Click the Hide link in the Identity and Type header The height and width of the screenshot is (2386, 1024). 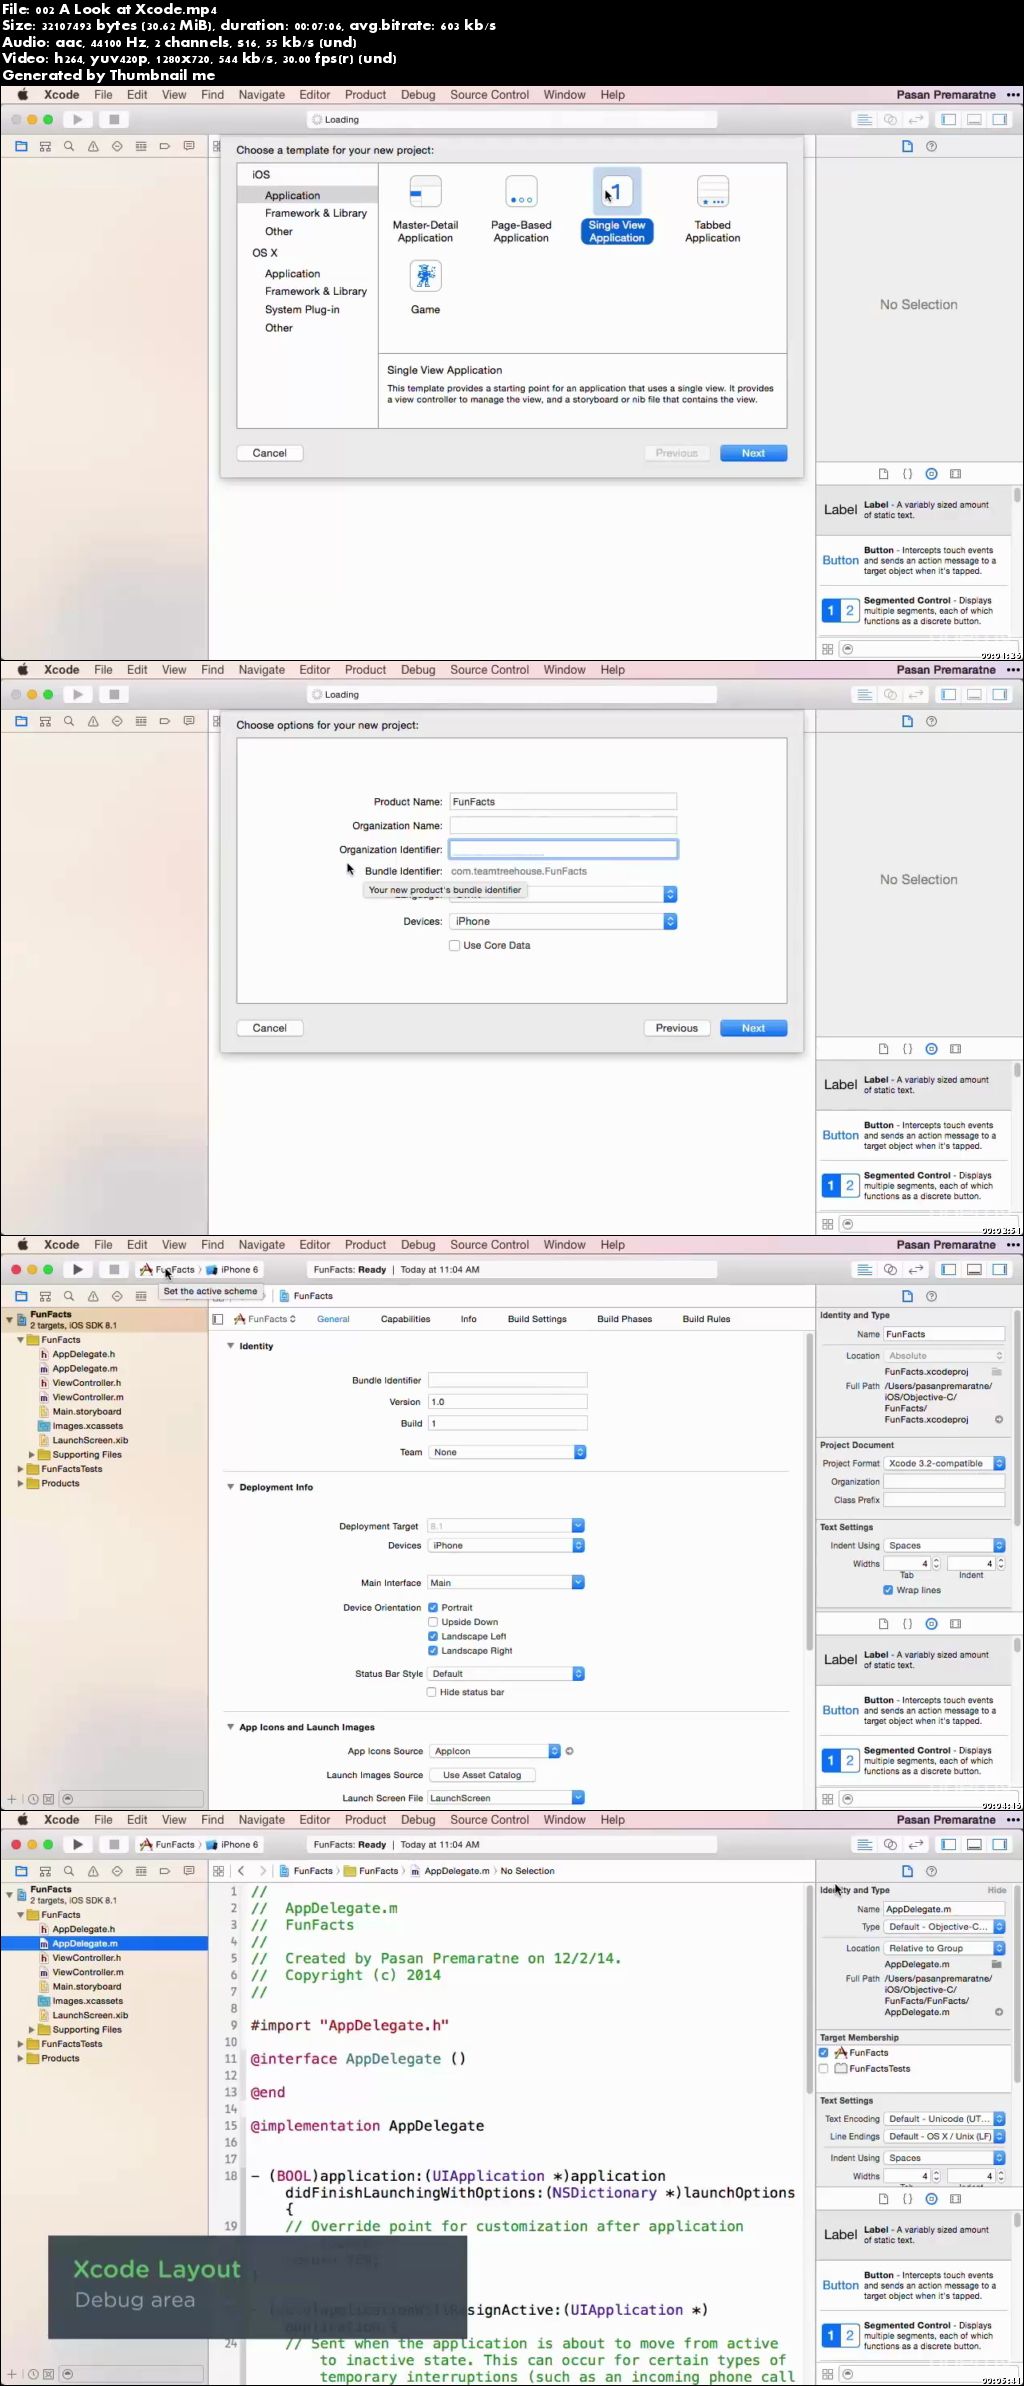coord(997,1890)
